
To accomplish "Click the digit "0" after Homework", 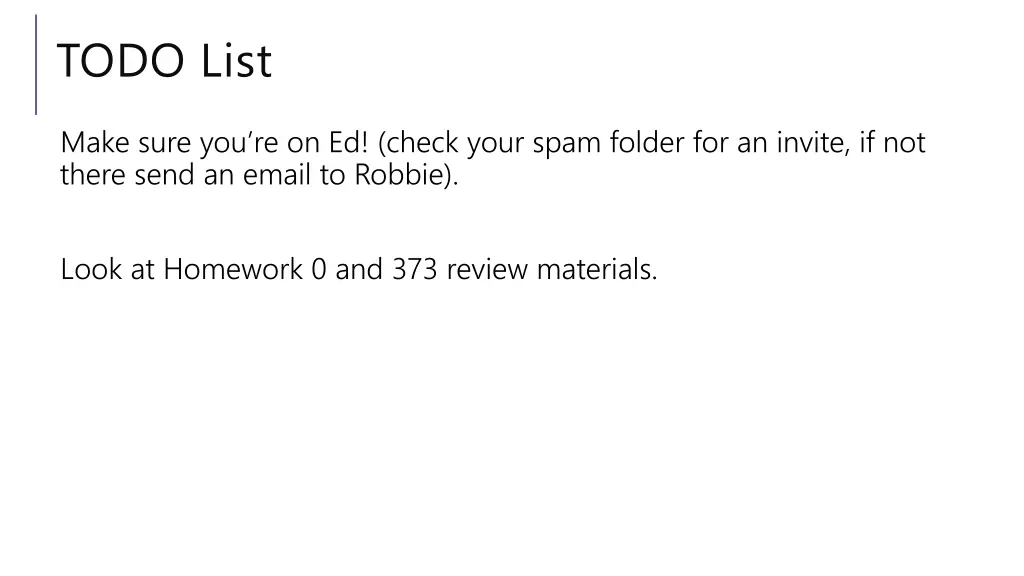I will (318, 269).
